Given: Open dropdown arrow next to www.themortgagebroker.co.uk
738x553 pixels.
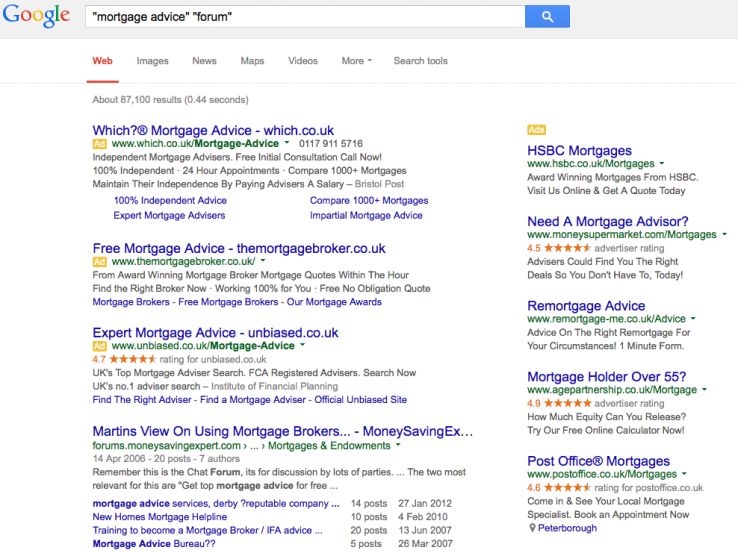Looking at the screenshot, I should click(x=262, y=261).
